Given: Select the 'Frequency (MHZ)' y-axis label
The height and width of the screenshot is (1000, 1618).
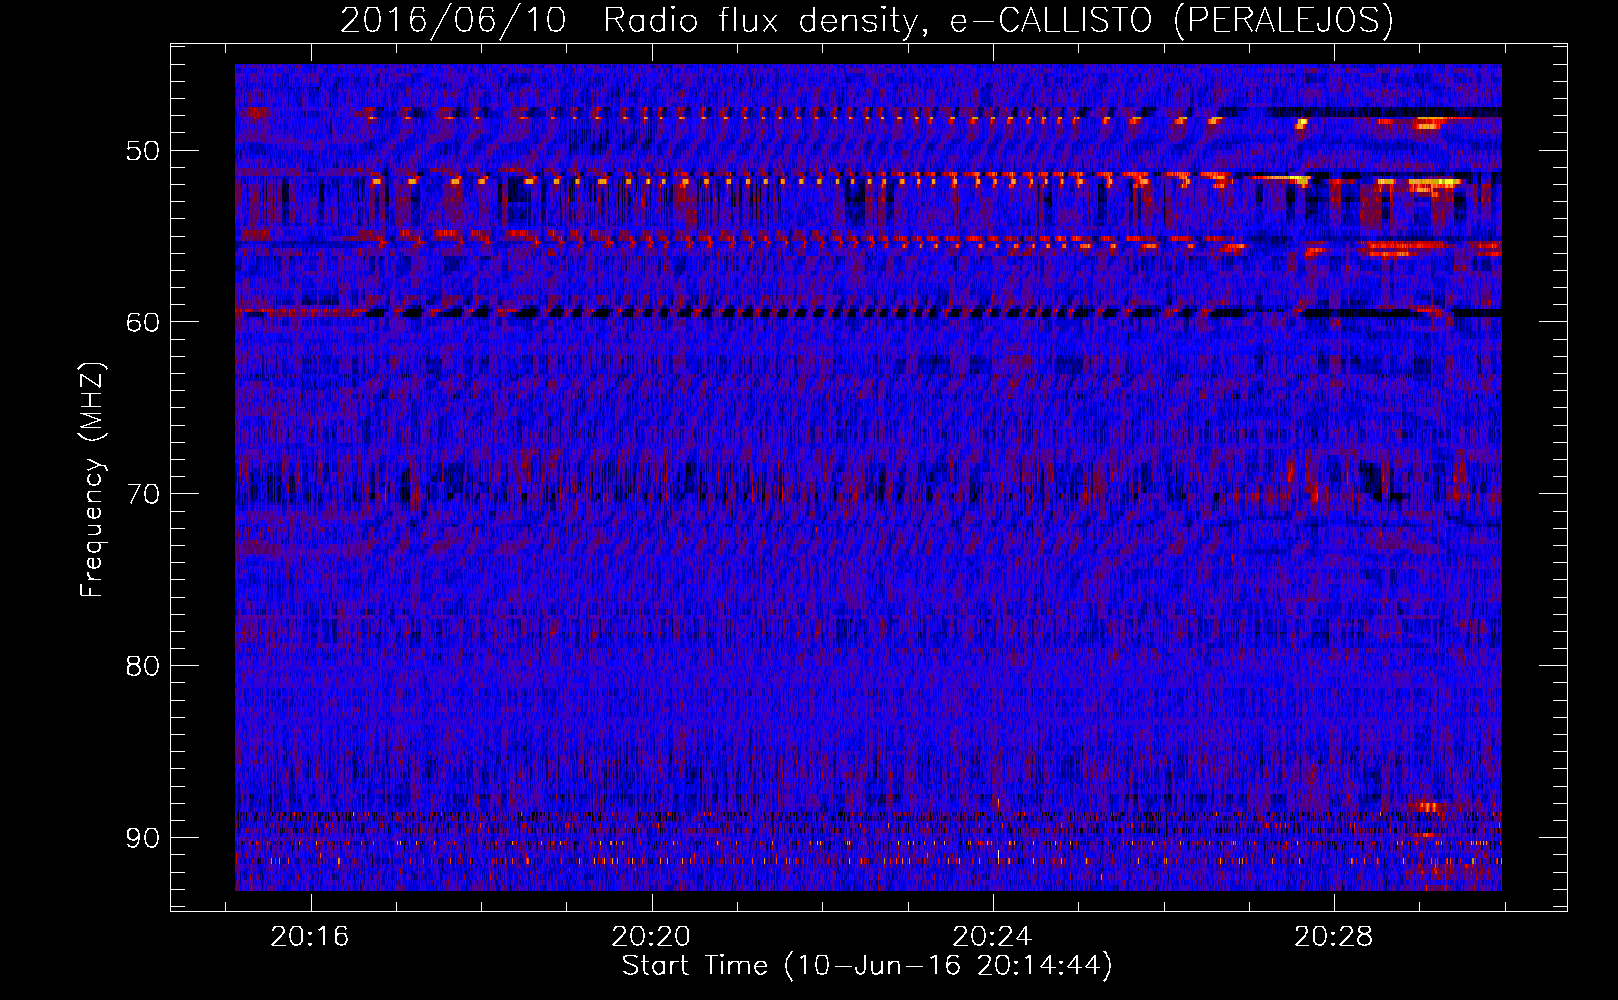Looking at the screenshot, I should point(92,480).
